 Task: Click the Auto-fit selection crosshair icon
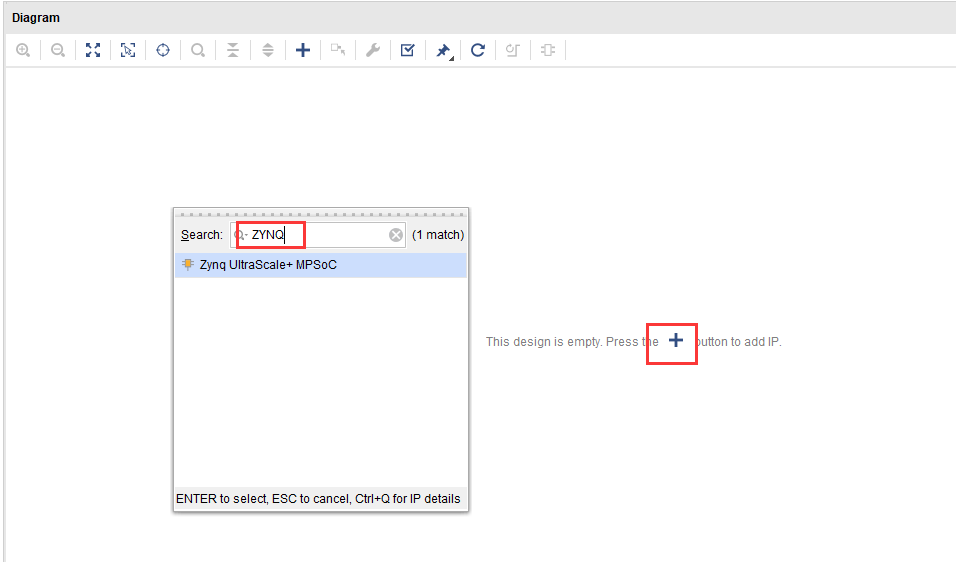point(163,50)
